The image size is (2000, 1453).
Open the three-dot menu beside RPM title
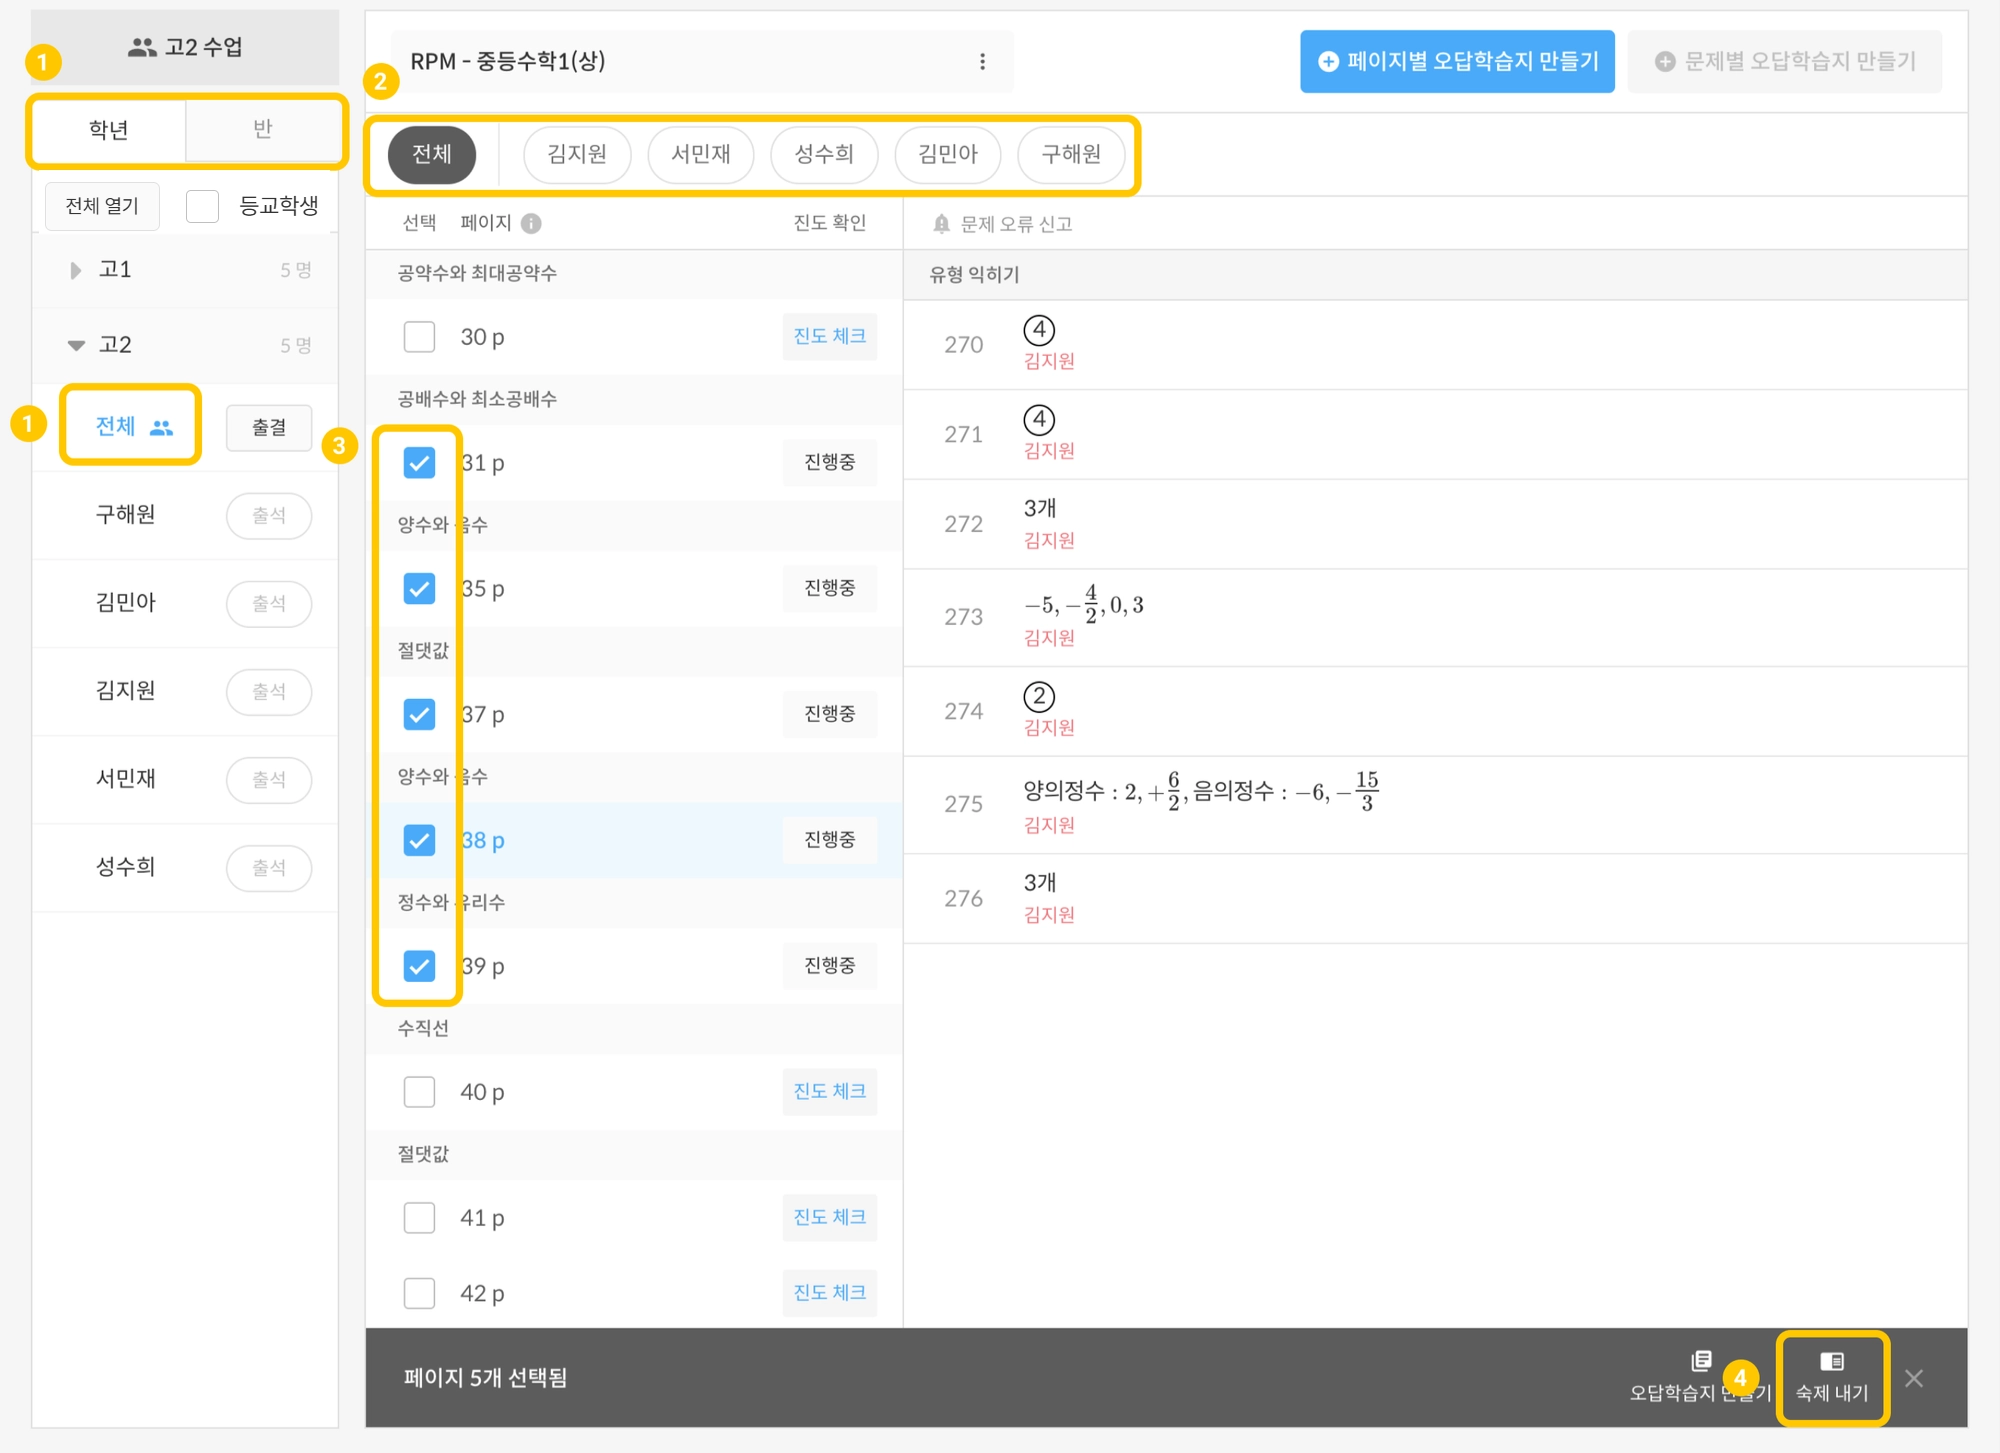[x=982, y=61]
